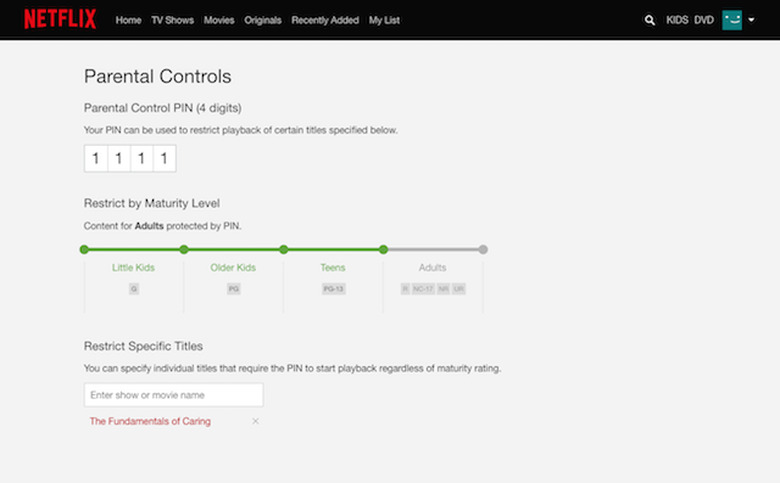Viewport: 780px width, 483px height.
Task: Go to the Movies section
Action: click(x=218, y=20)
